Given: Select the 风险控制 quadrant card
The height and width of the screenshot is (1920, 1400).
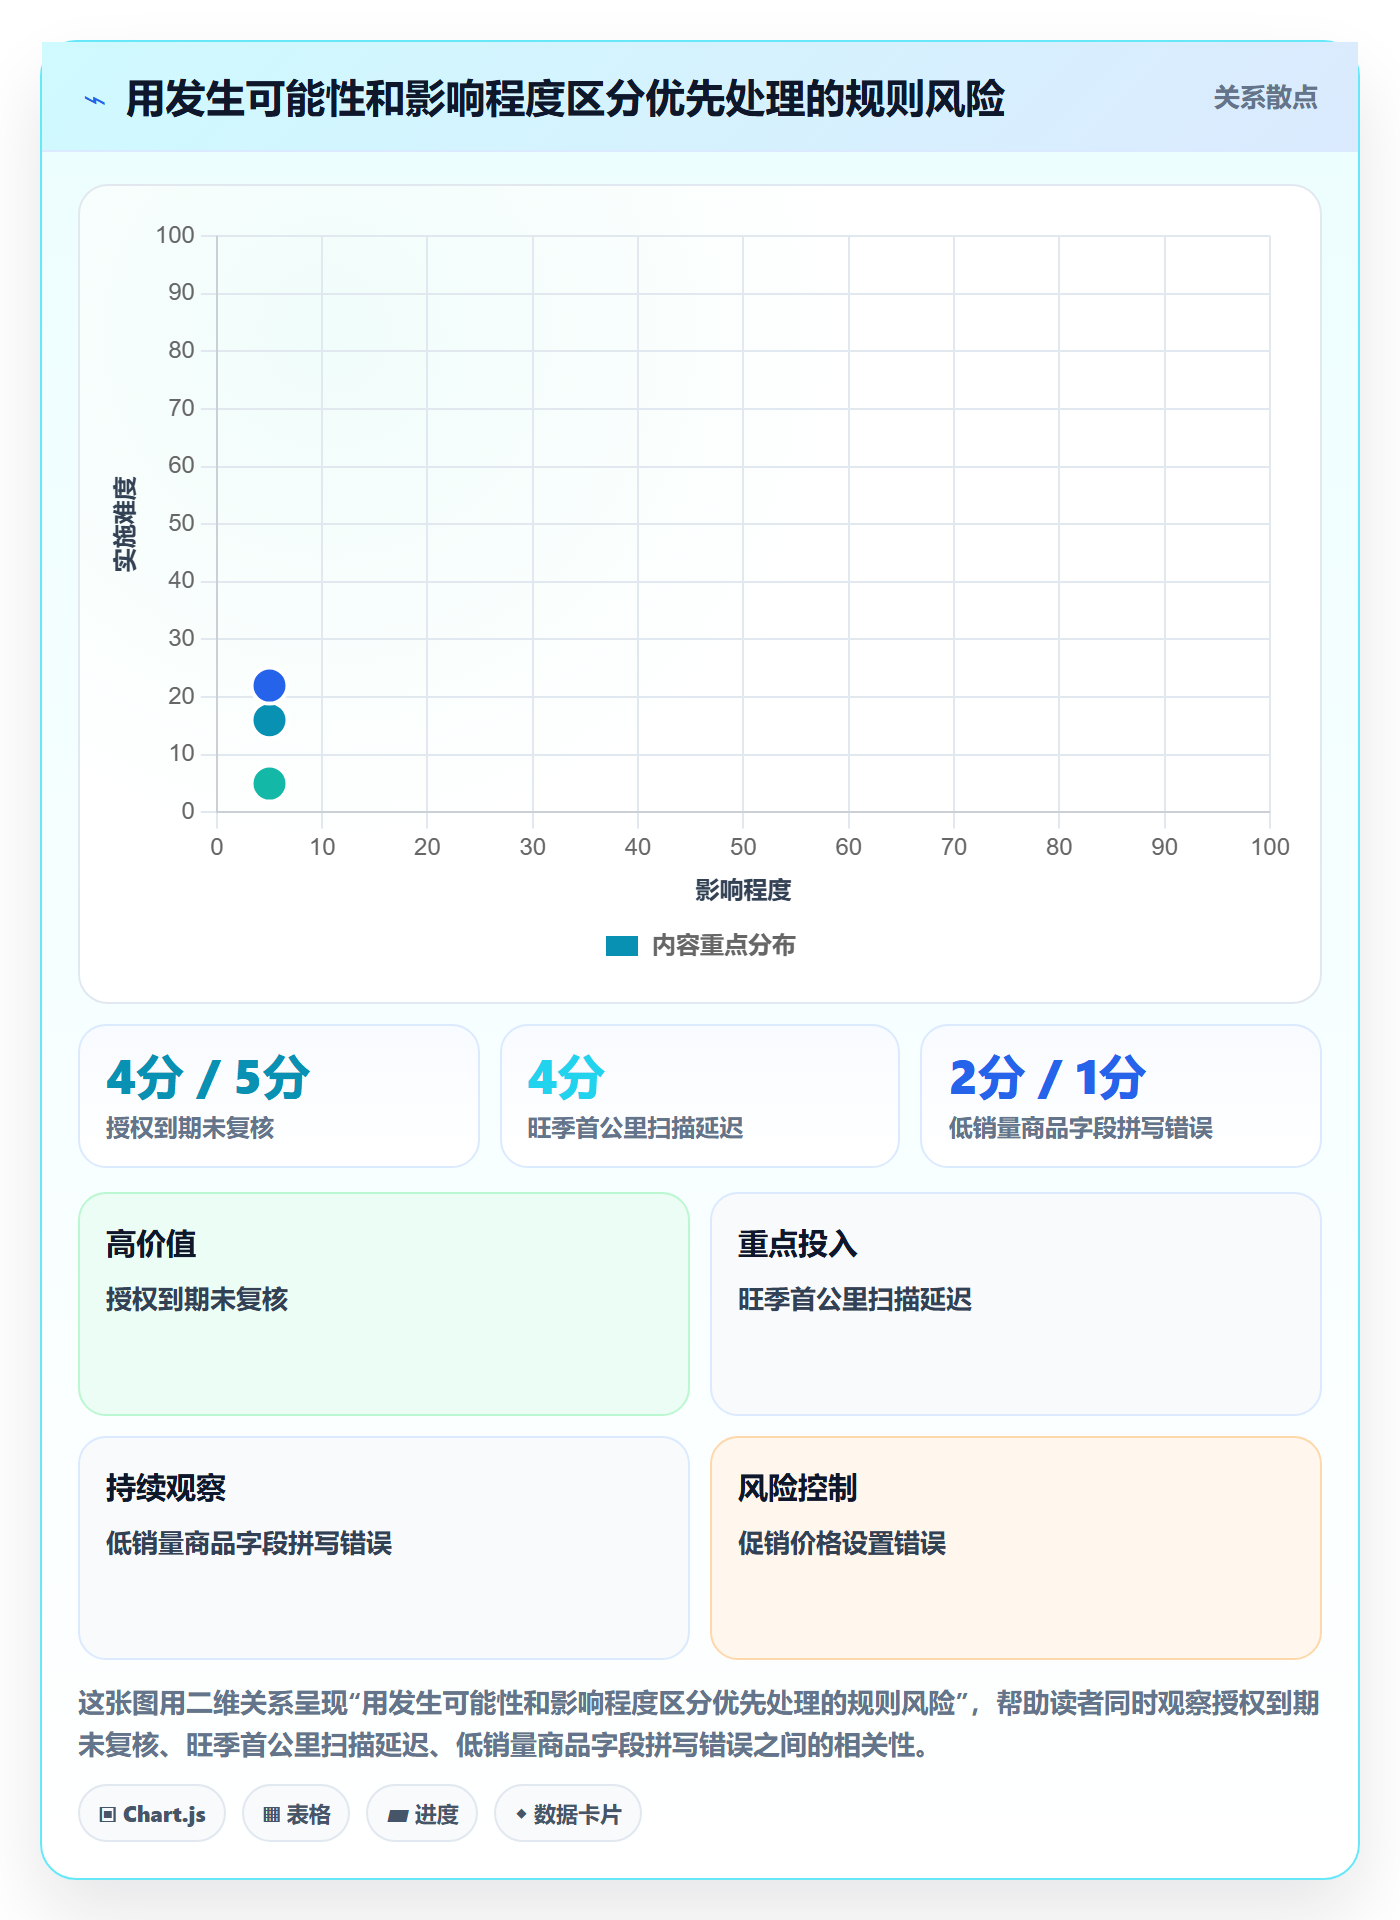Looking at the screenshot, I should point(1016,1548).
